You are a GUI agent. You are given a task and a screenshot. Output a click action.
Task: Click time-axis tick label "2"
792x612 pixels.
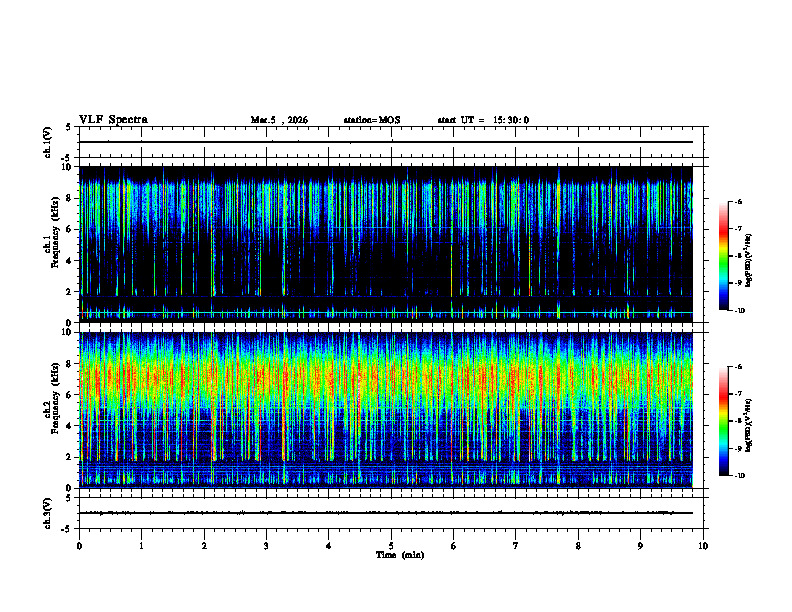pyautogui.click(x=204, y=546)
